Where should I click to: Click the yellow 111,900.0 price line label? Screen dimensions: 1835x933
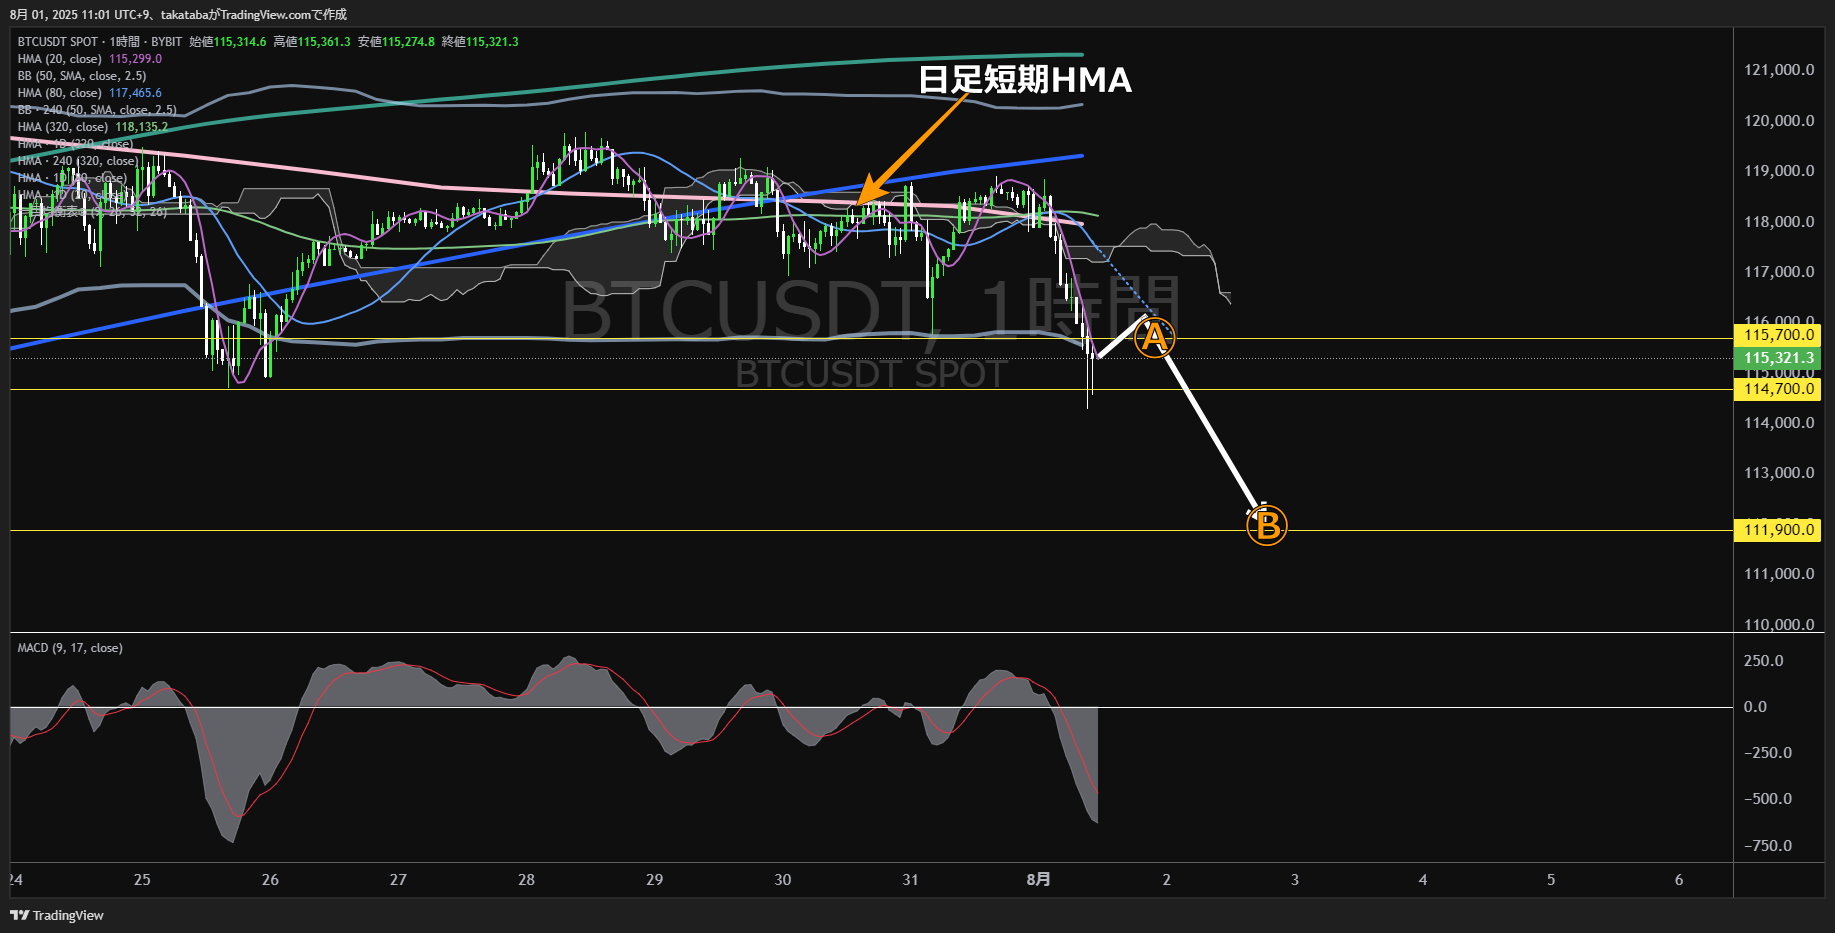click(1777, 530)
